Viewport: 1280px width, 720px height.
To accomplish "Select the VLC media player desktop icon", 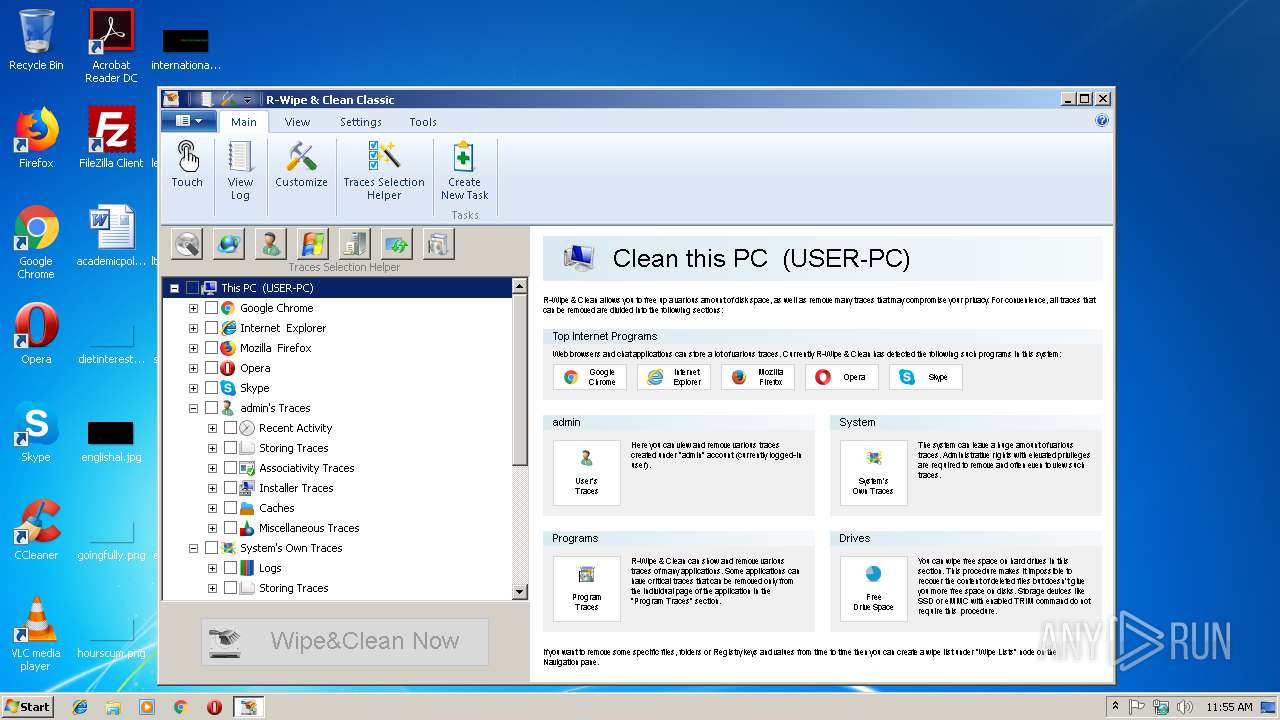I will [36, 634].
